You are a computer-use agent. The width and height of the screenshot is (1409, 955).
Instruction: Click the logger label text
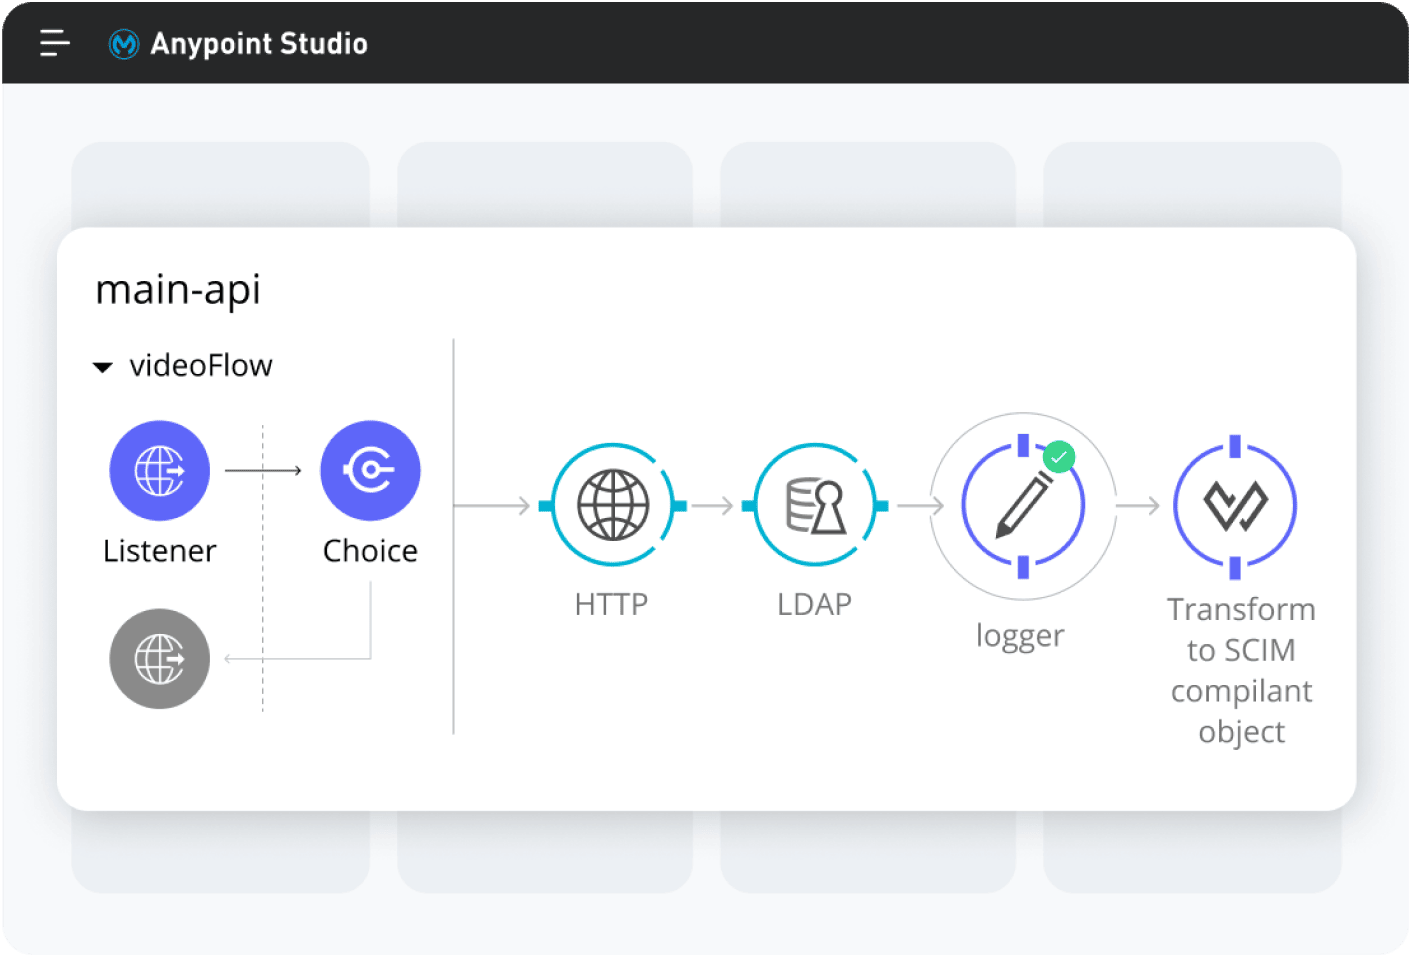pyautogui.click(x=1020, y=636)
